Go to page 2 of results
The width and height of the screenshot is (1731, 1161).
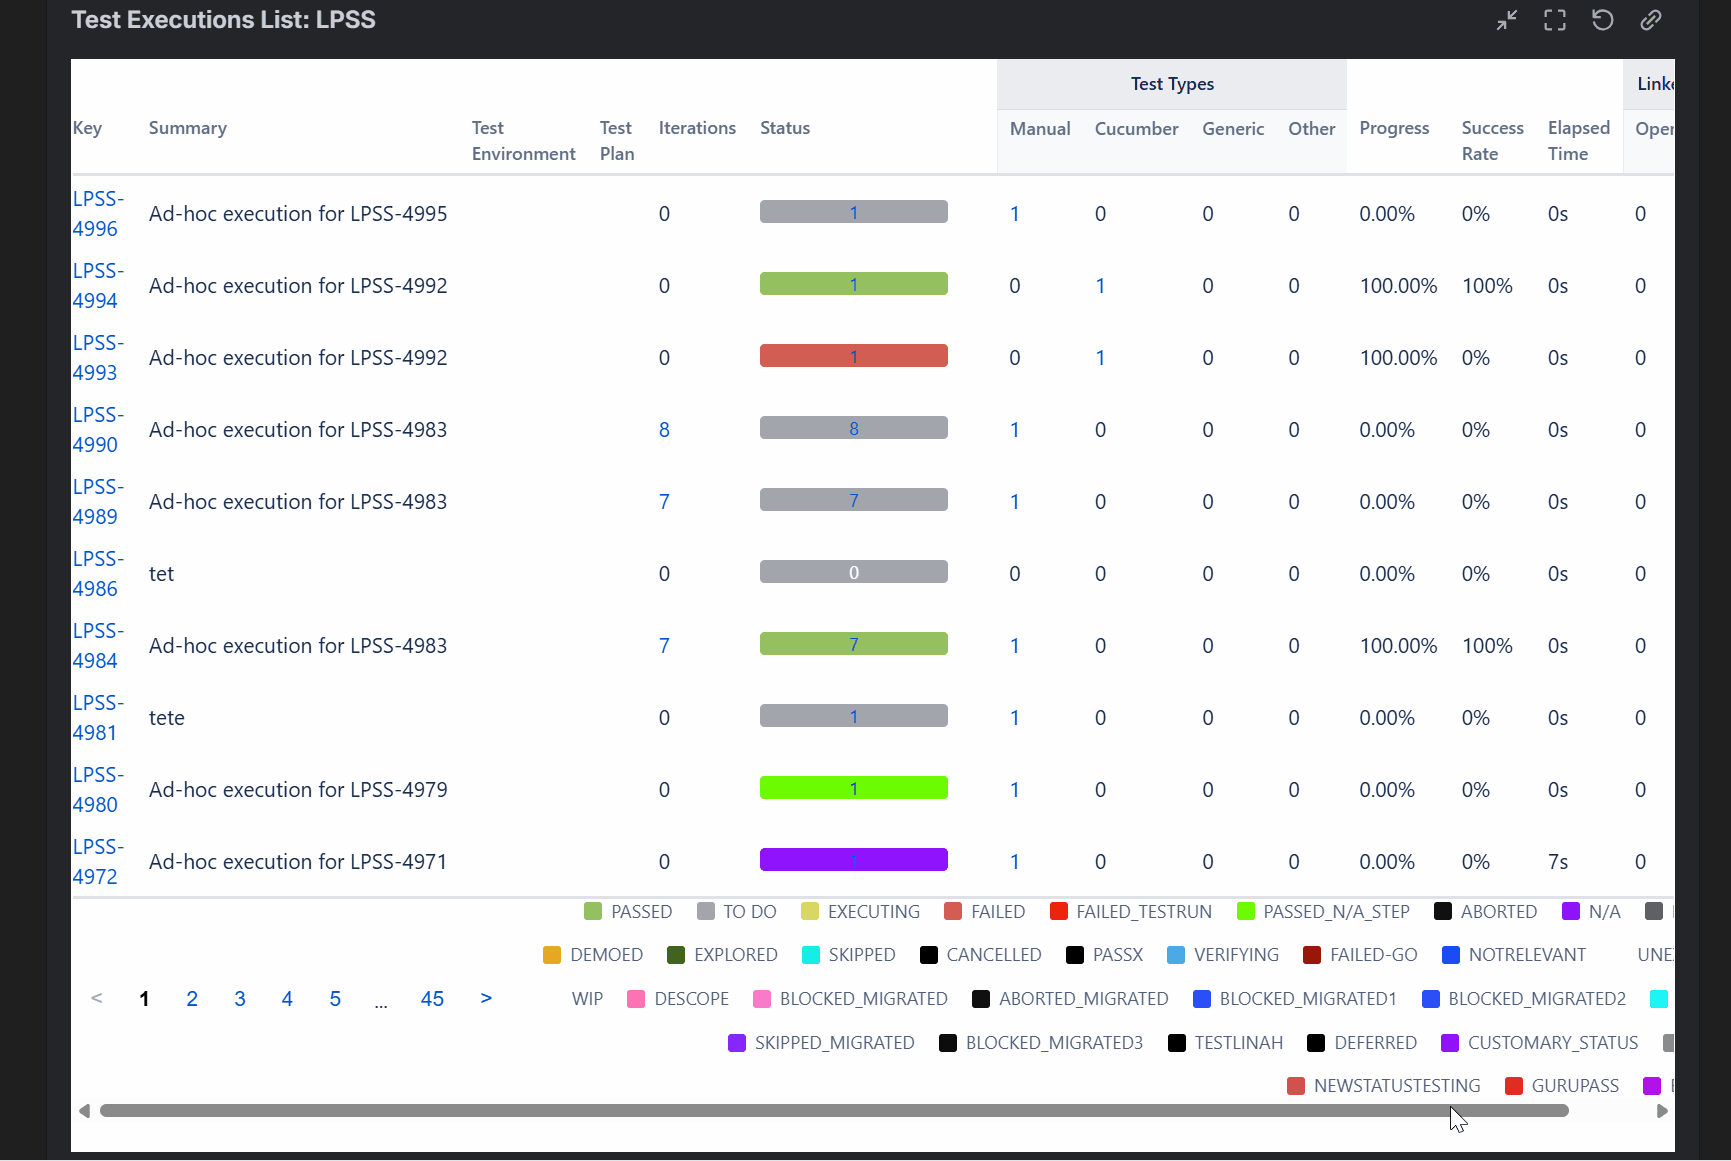click(x=192, y=998)
